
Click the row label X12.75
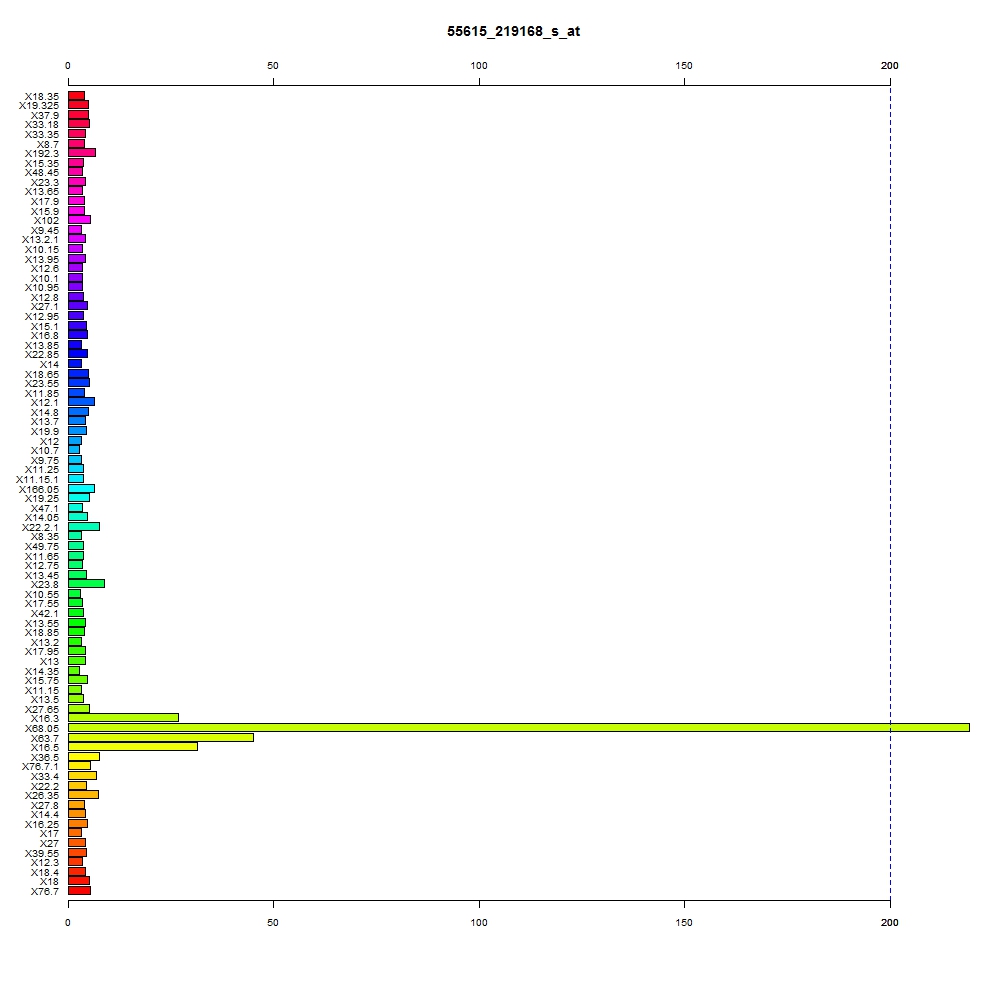[x=42, y=566]
